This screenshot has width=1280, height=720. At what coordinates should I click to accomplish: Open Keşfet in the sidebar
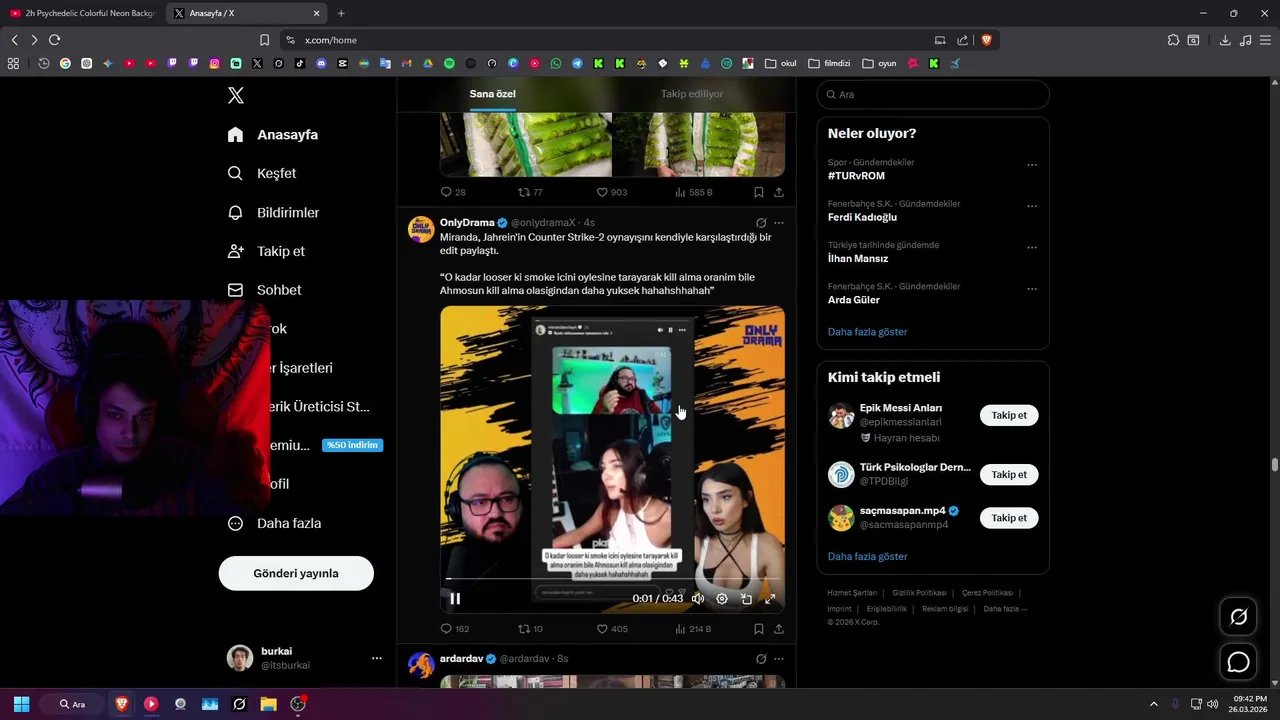point(262,173)
